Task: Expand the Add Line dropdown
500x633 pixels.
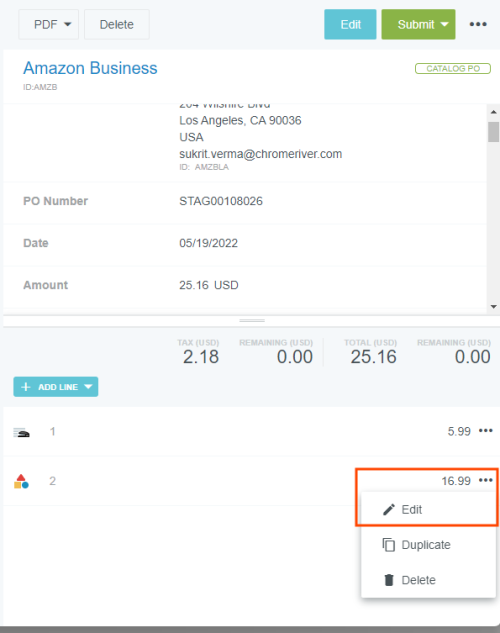Action: coord(88,387)
